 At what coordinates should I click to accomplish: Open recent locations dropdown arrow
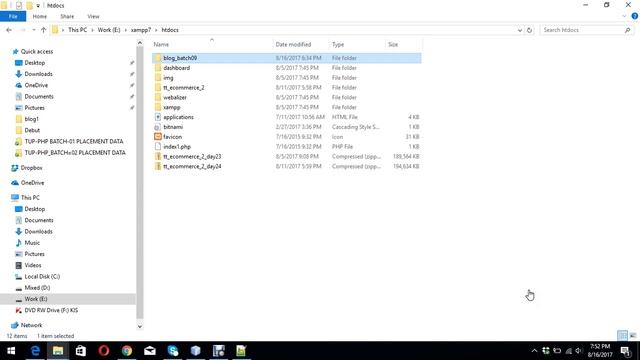point(33,30)
